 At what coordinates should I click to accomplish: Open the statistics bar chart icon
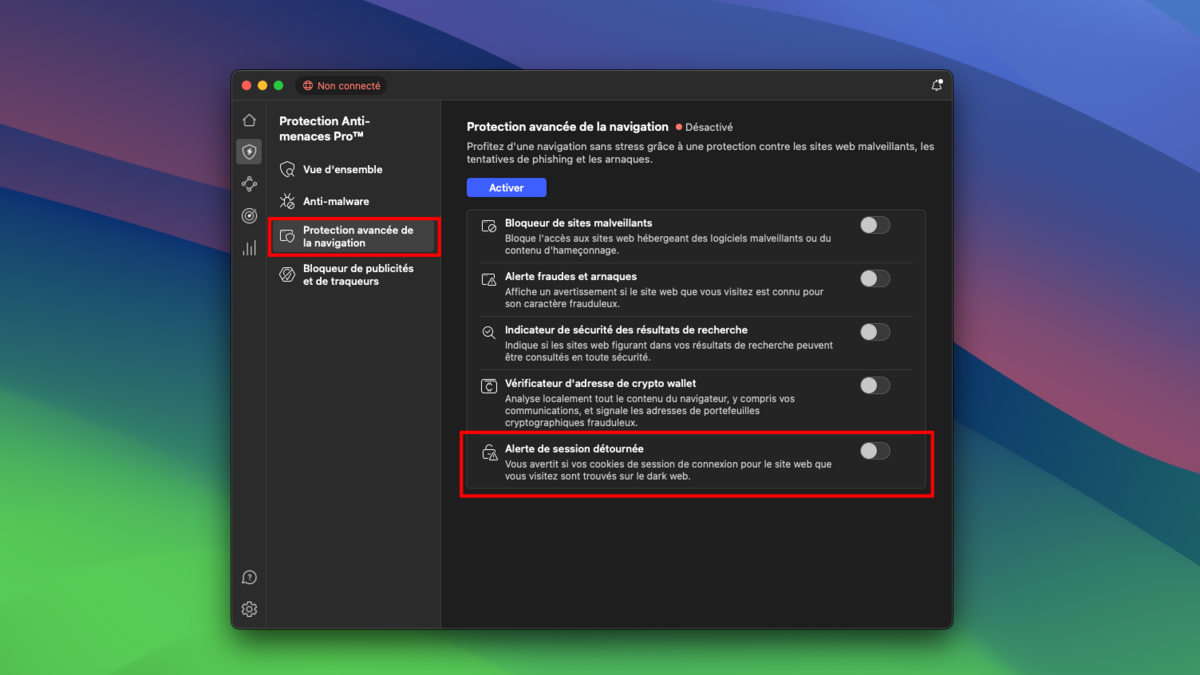[249, 248]
